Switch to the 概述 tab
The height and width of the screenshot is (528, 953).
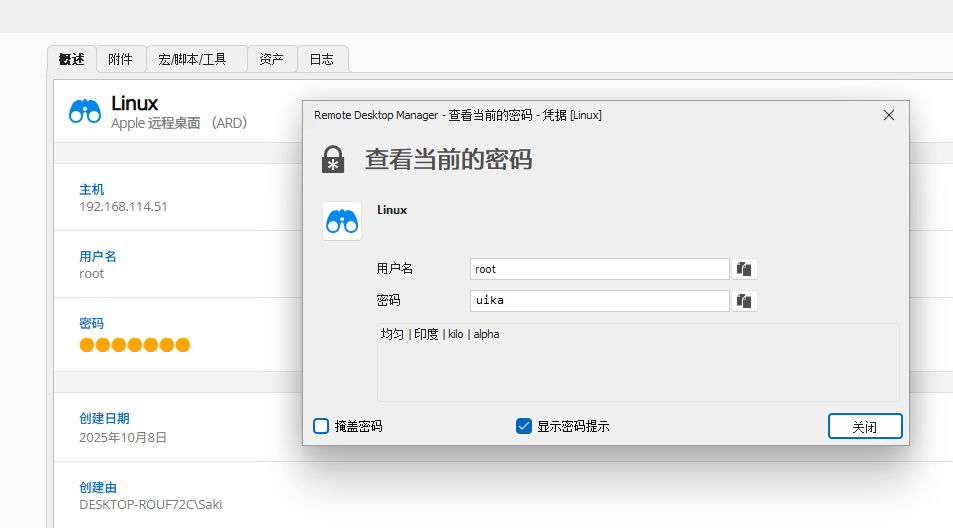point(72,59)
